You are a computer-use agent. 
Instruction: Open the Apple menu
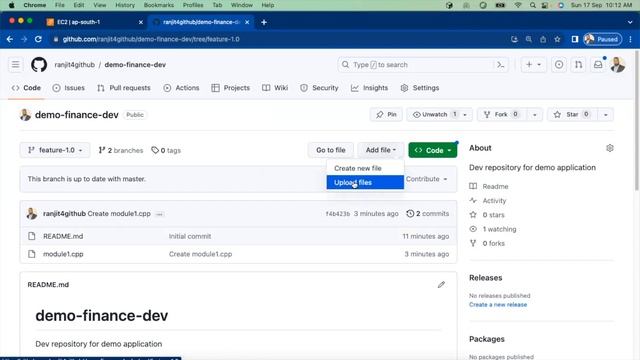[x=11, y=5]
